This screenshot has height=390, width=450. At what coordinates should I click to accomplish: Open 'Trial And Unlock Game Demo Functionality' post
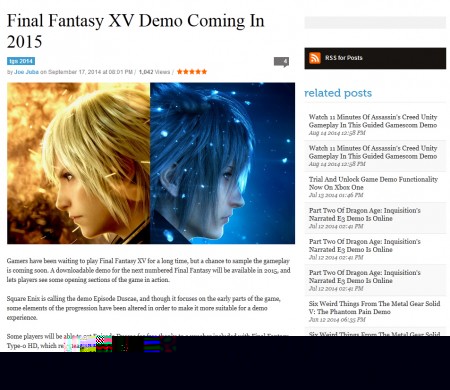coord(373,183)
